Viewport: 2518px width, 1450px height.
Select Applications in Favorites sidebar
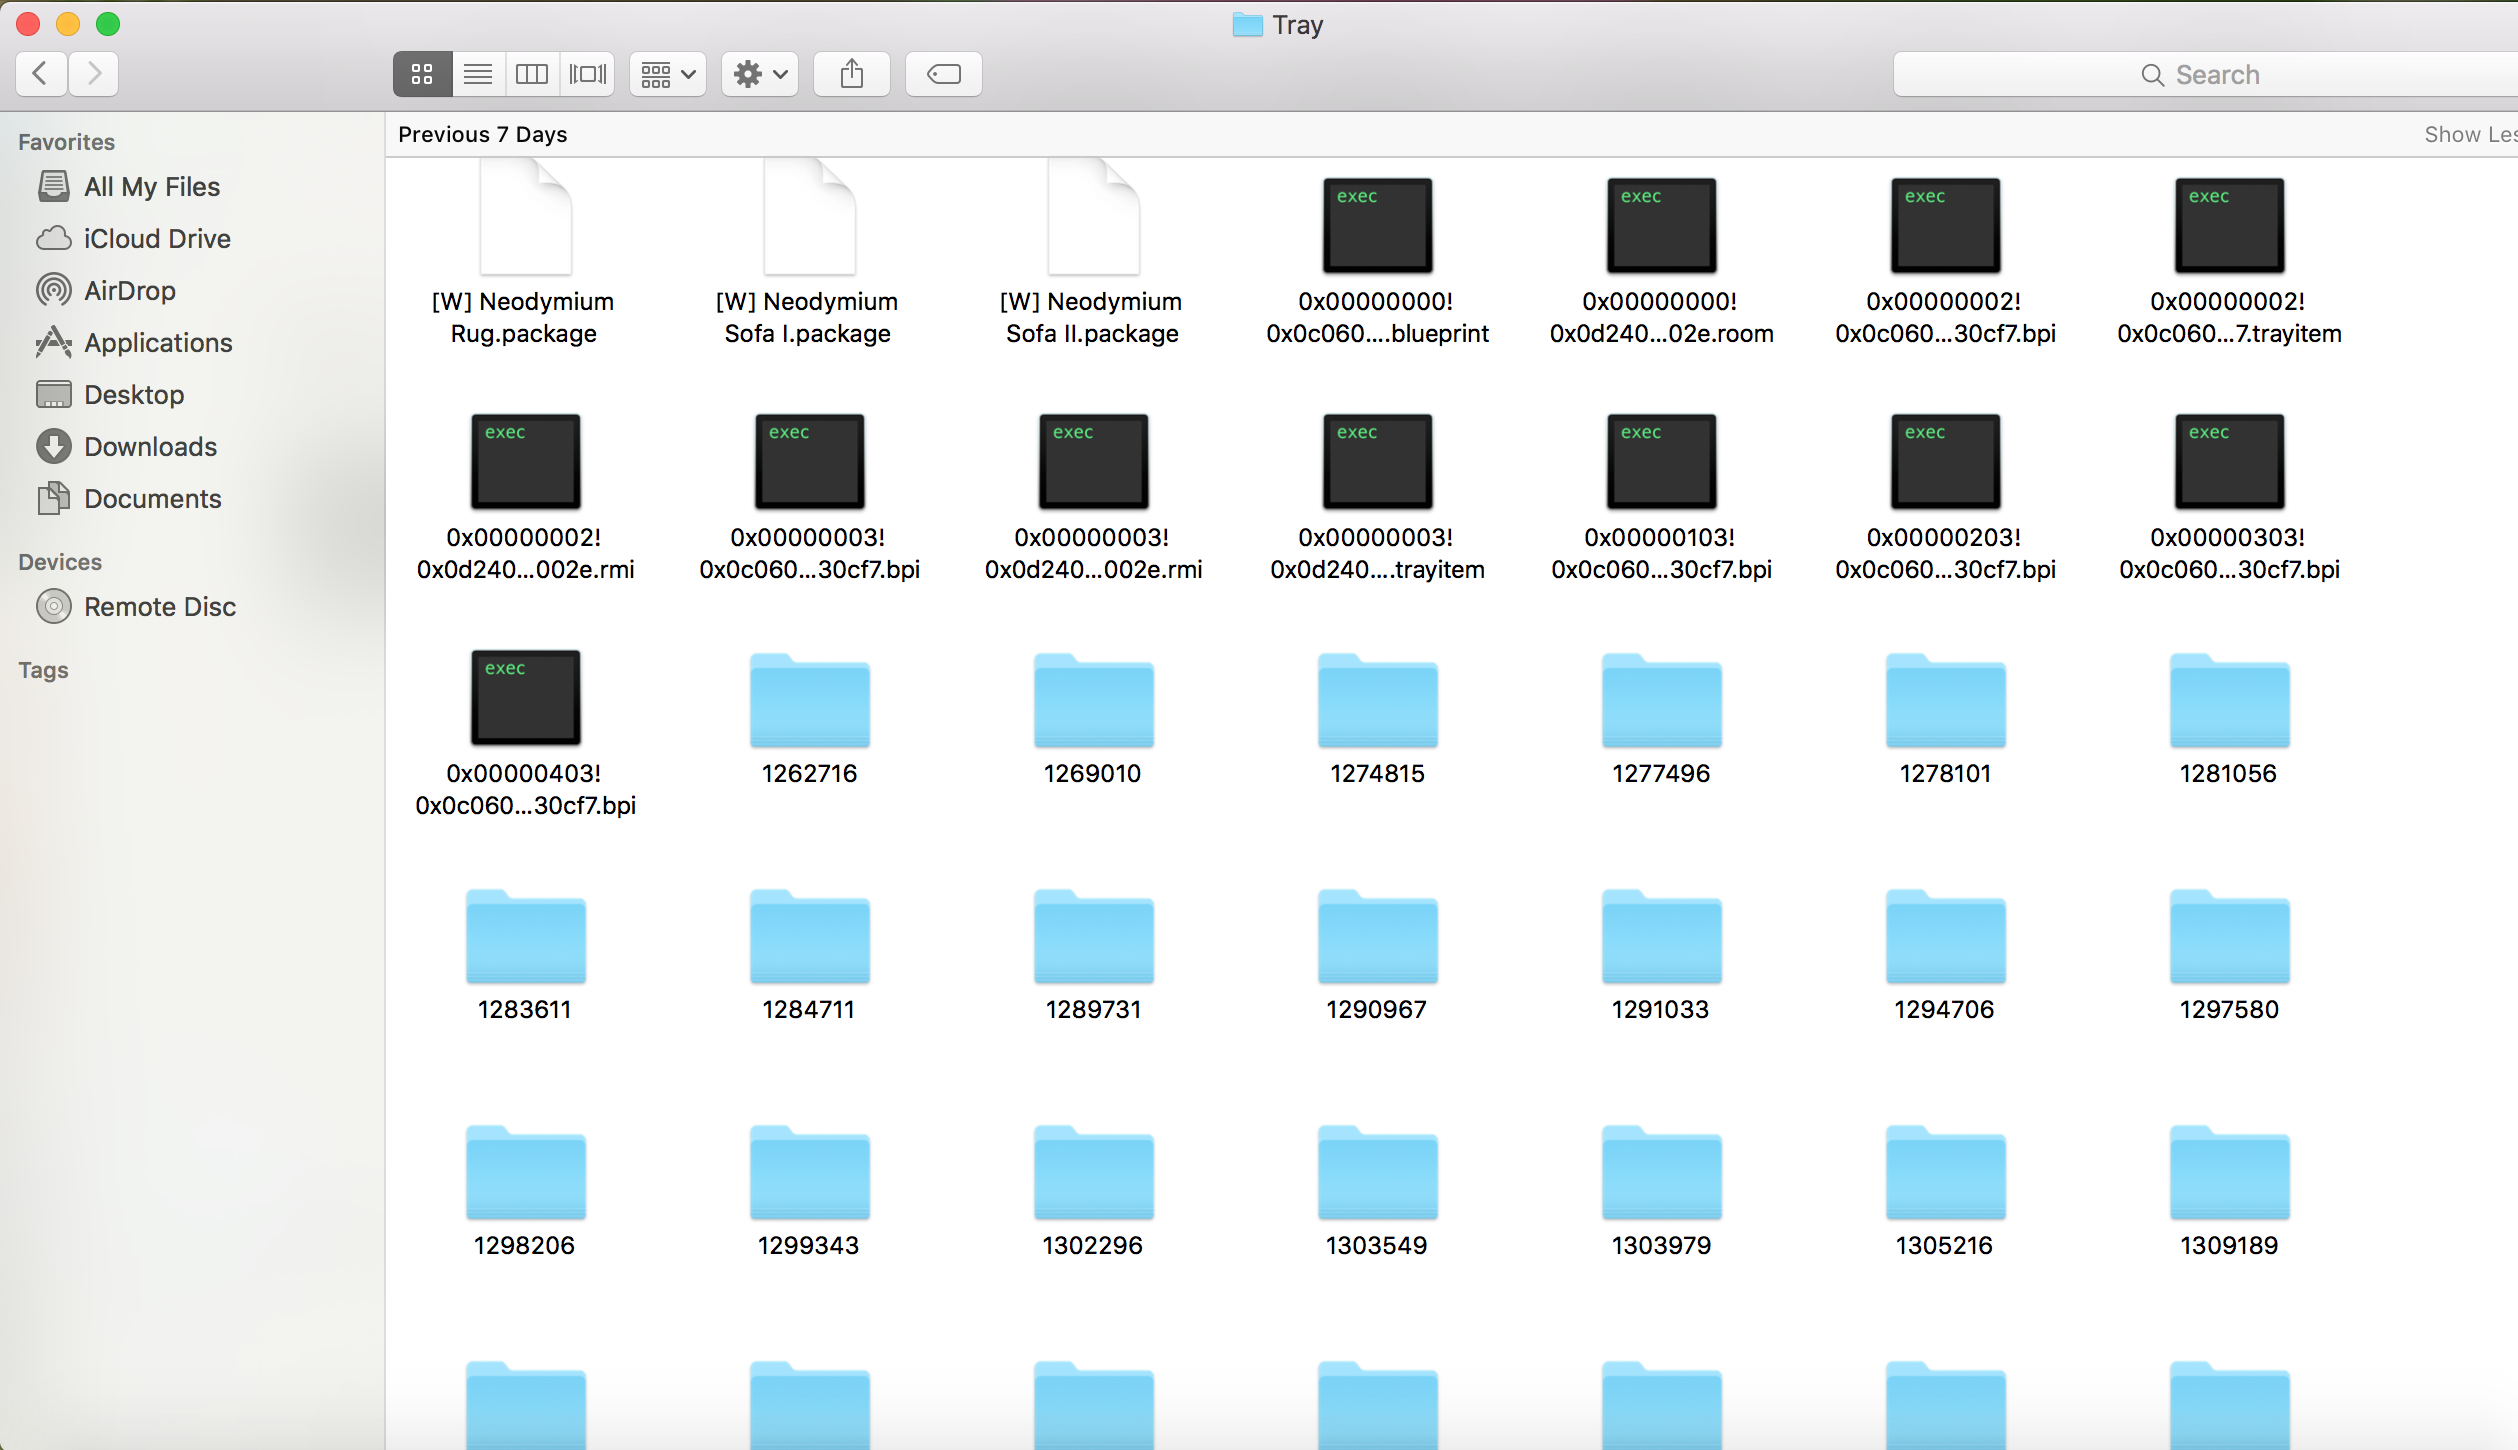(x=158, y=343)
